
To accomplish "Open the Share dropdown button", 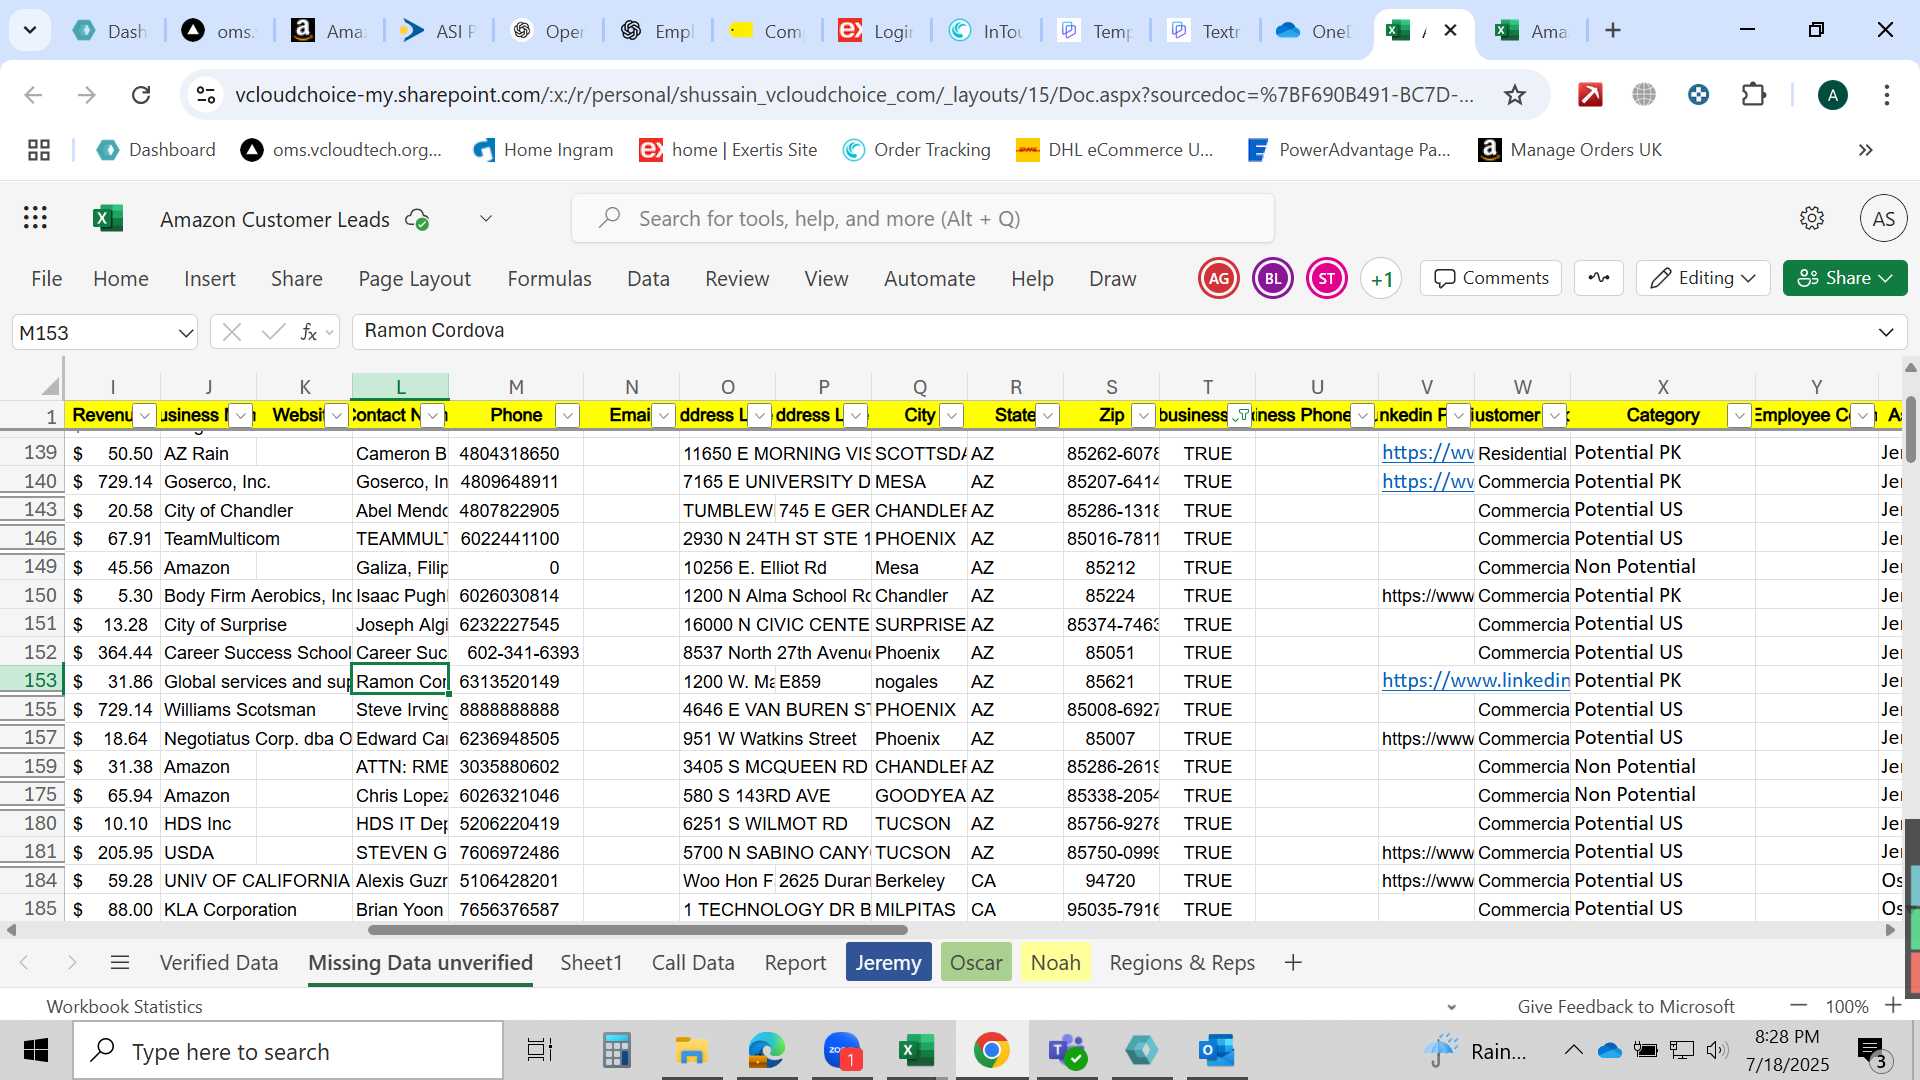I will point(1845,278).
